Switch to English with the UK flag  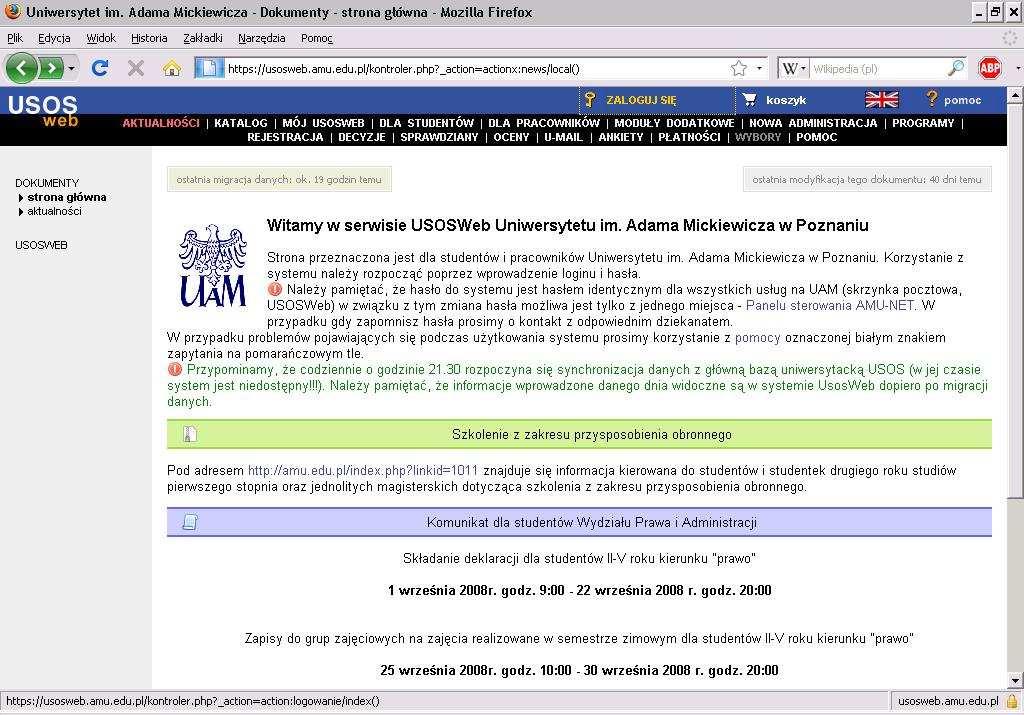[x=882, y=100]
